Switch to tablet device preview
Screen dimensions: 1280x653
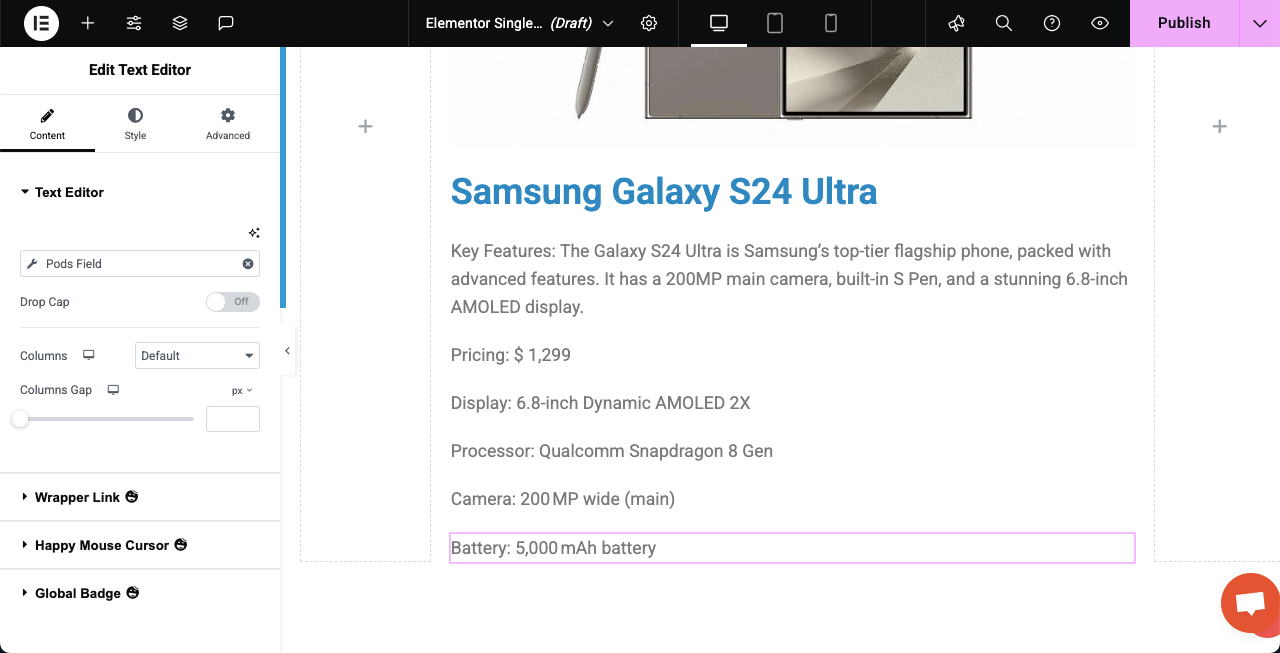pyautogui.click(x=775, y=23)
